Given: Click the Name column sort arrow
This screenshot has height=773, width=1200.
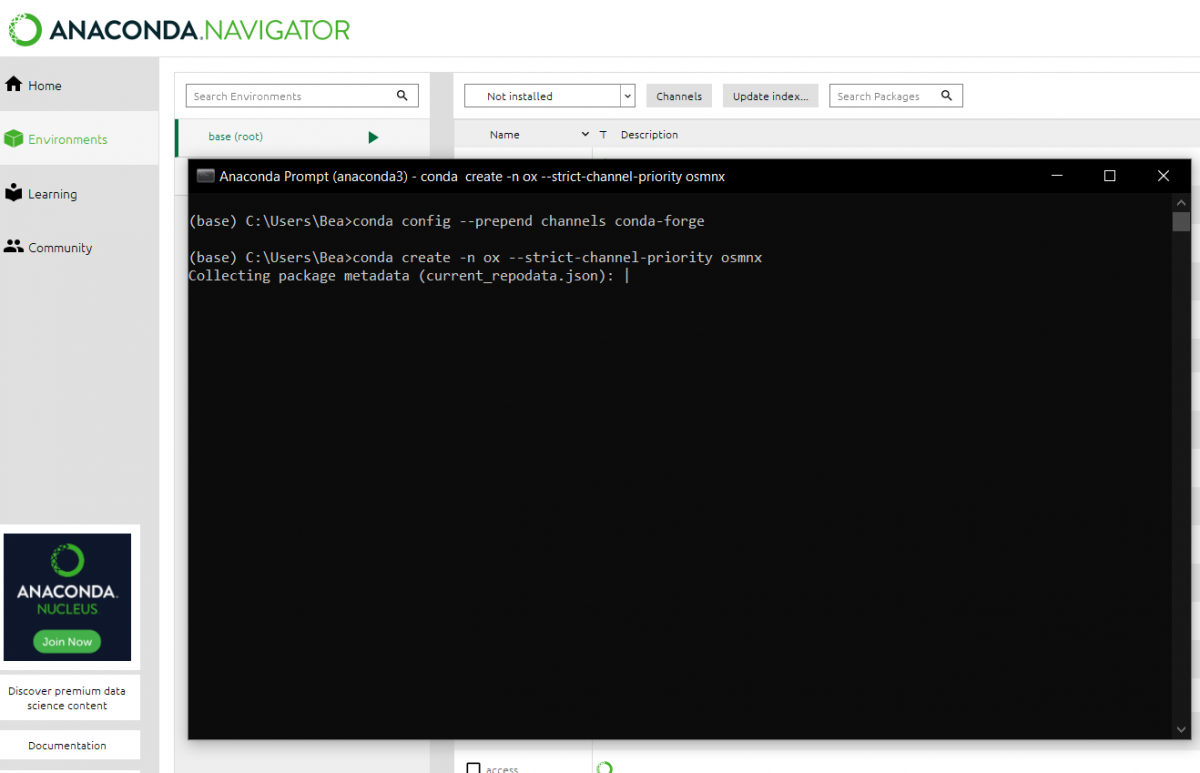Looking at the screenshot, I should [x=585, y=135].
